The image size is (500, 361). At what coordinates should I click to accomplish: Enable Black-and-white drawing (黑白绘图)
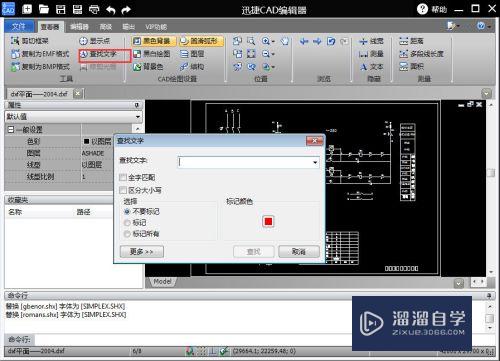point(152,54)
